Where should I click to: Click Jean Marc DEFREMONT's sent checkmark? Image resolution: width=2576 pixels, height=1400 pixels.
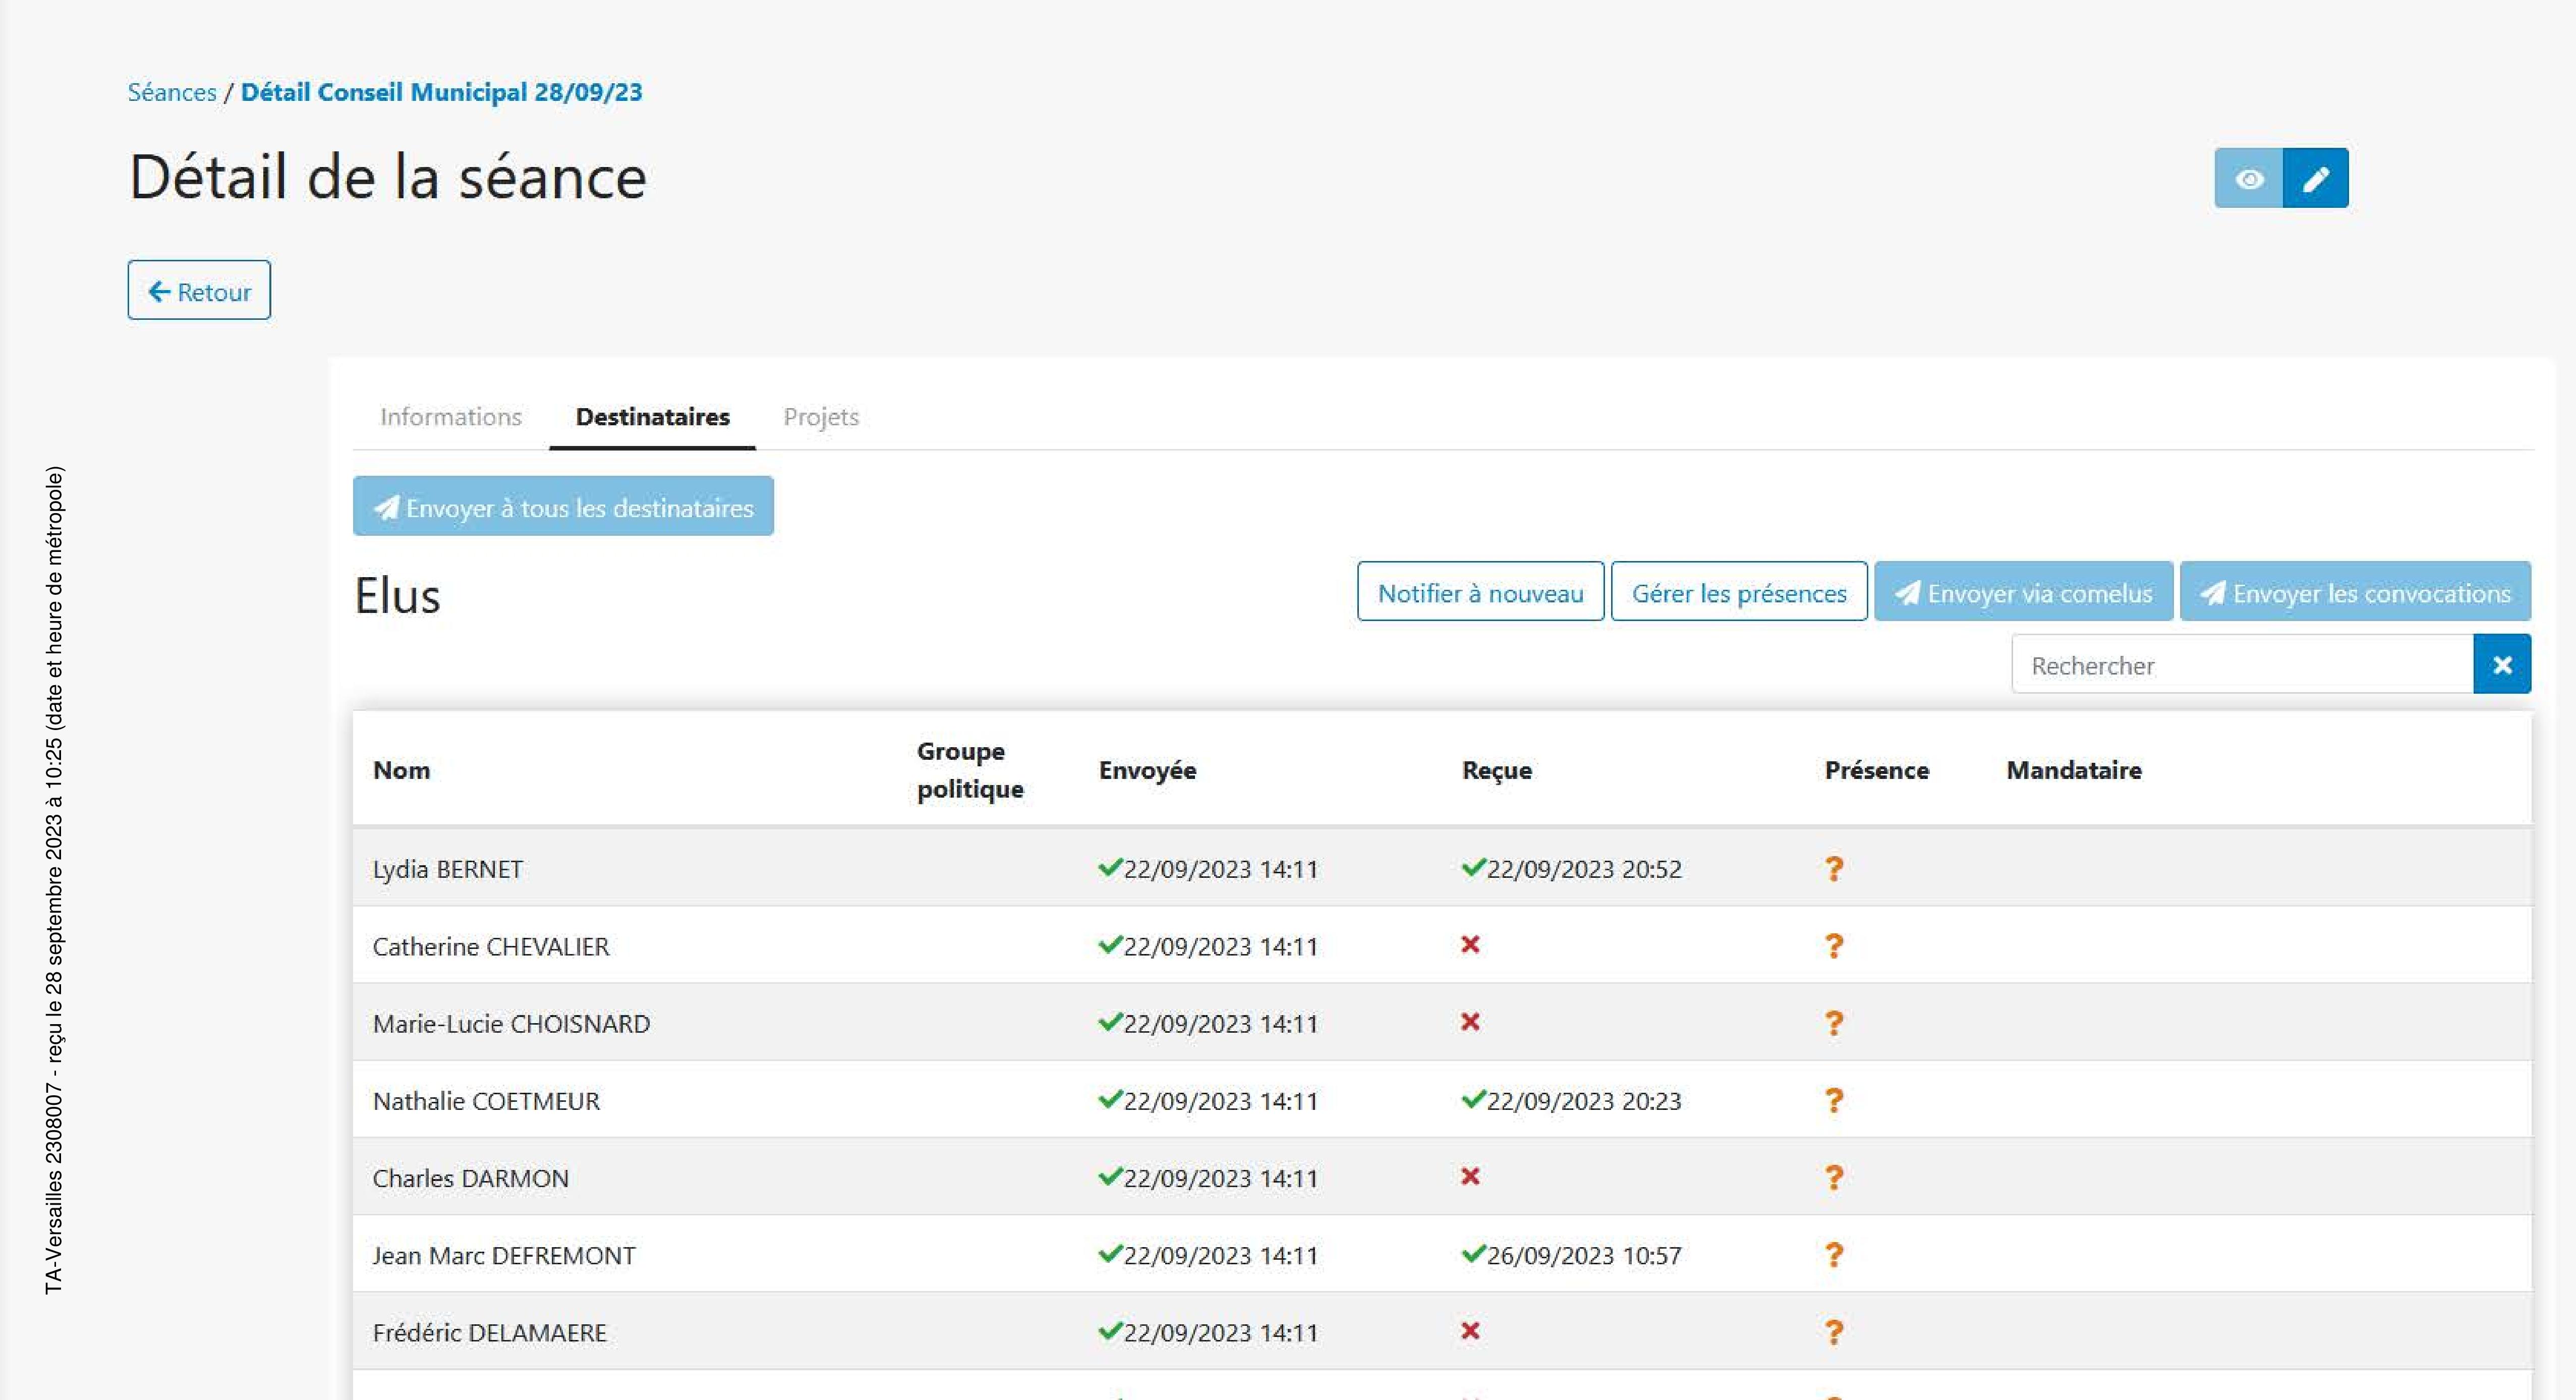(1109, 1254)
